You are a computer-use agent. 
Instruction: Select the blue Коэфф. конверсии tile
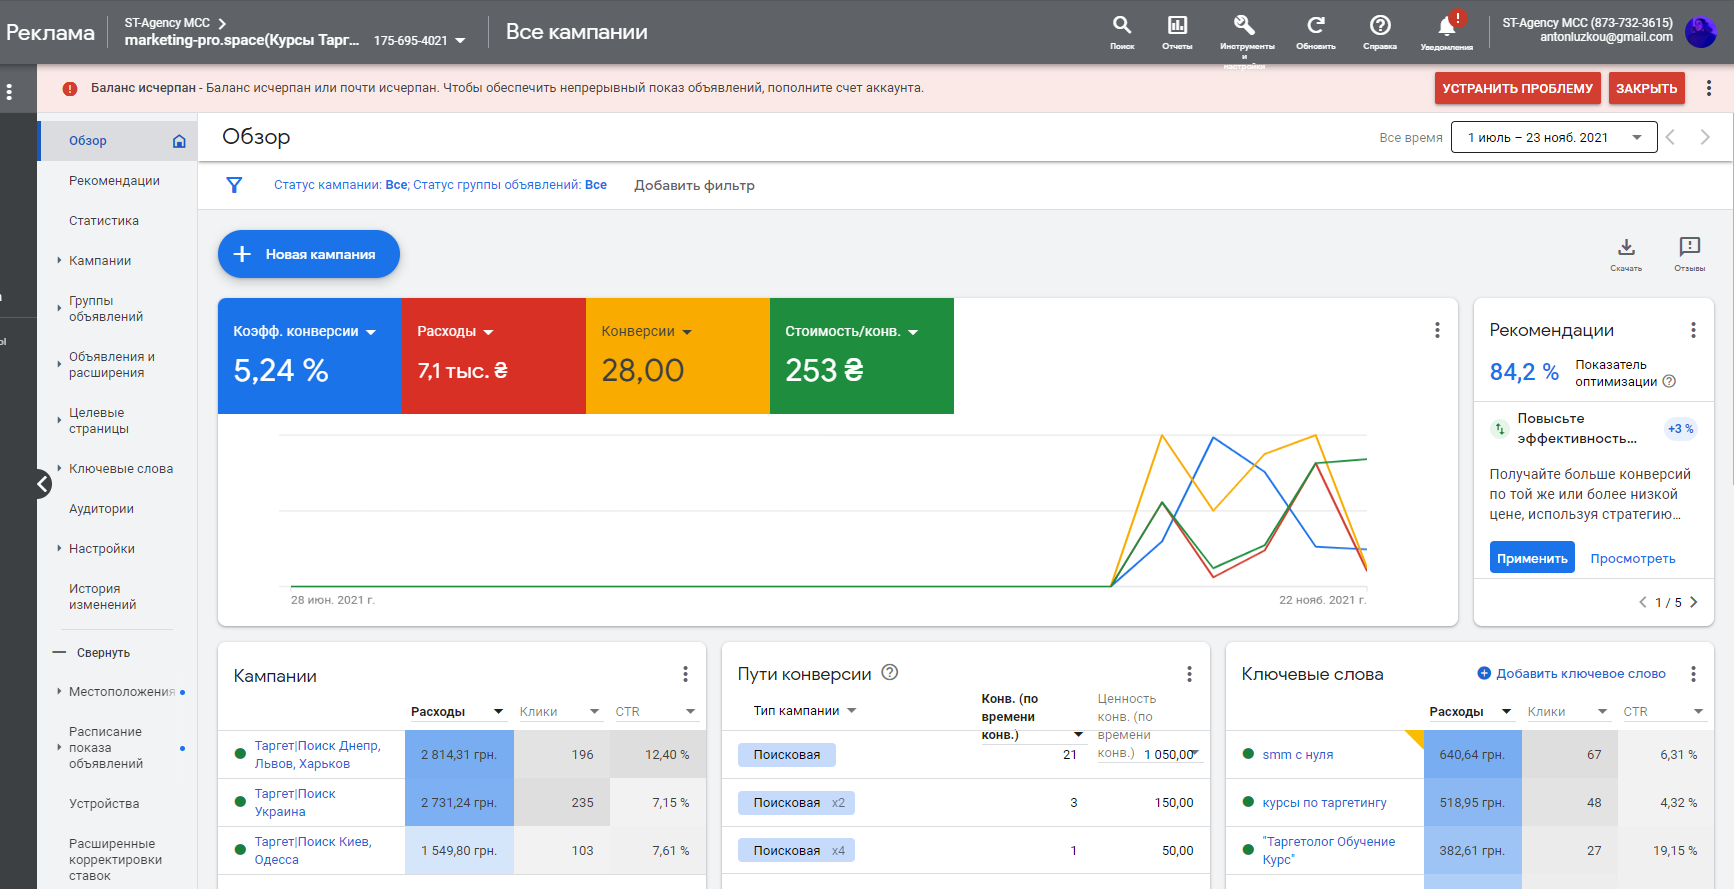(x=309, y=356)
